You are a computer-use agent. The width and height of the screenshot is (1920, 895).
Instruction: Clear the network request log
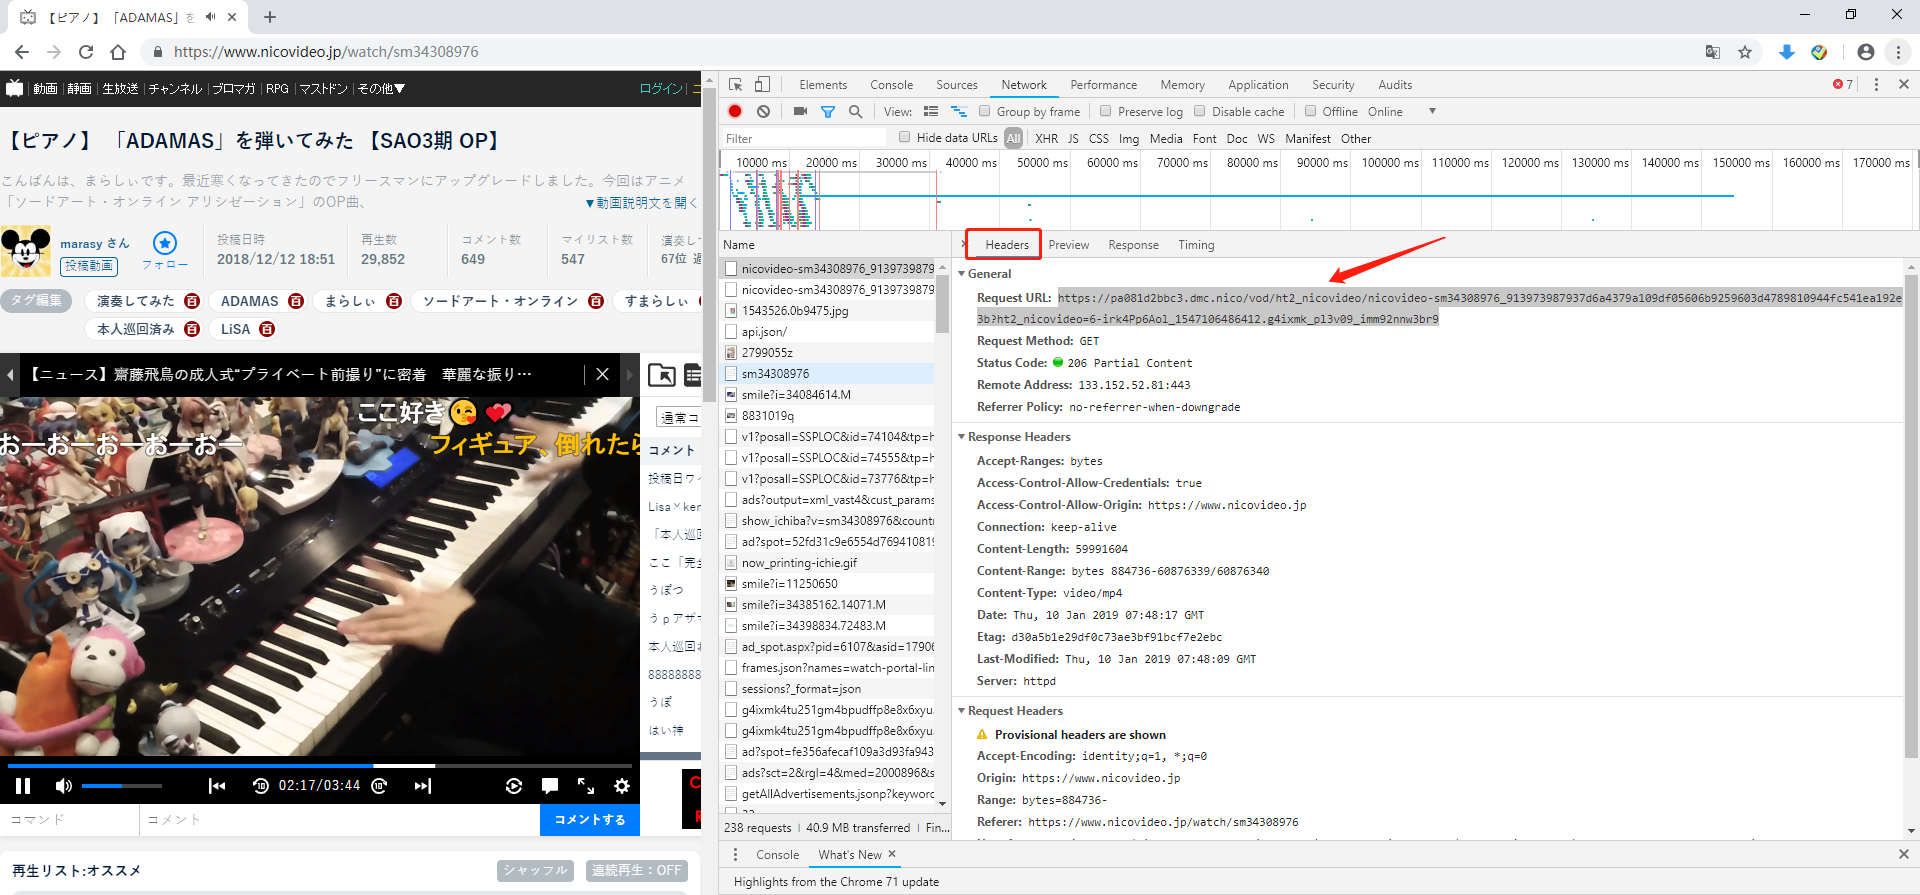pos(763,112)
